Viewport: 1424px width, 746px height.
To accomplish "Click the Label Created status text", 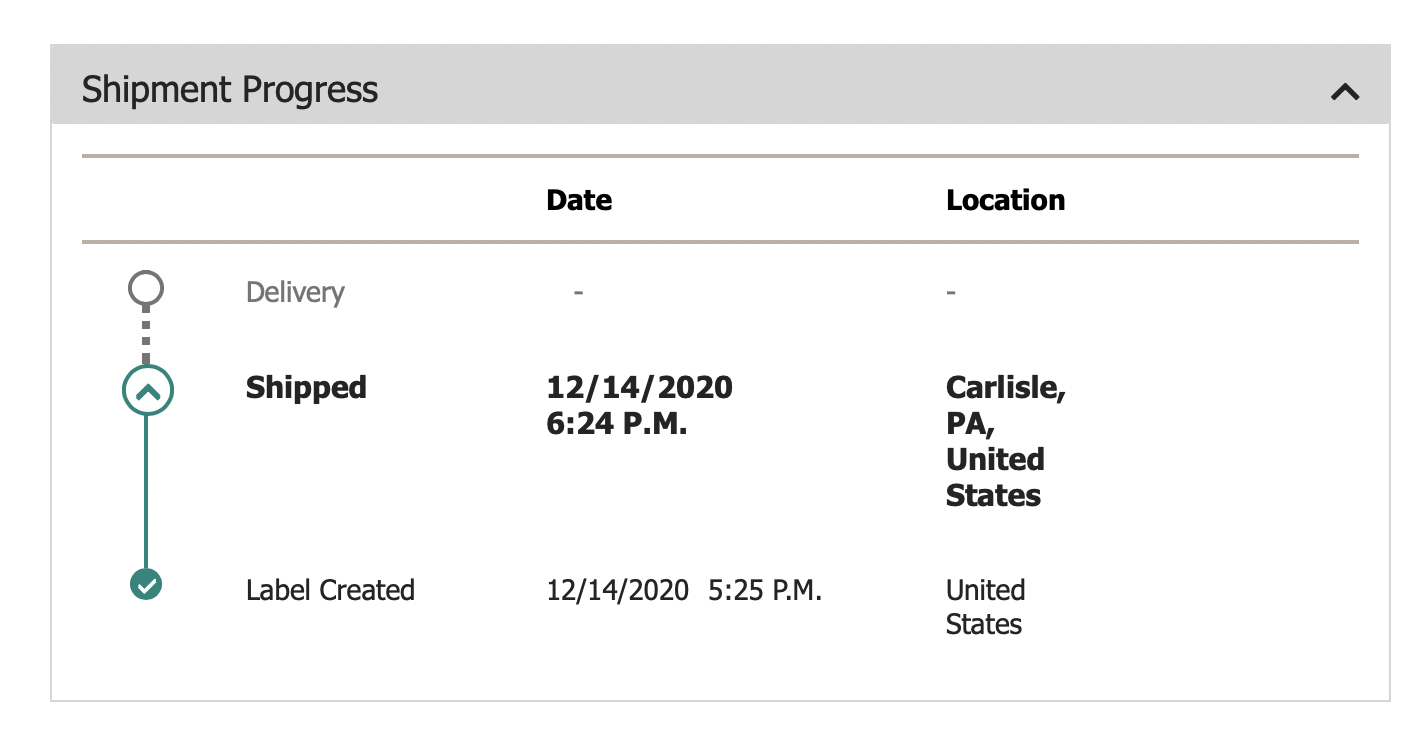I will click(330, 590).
